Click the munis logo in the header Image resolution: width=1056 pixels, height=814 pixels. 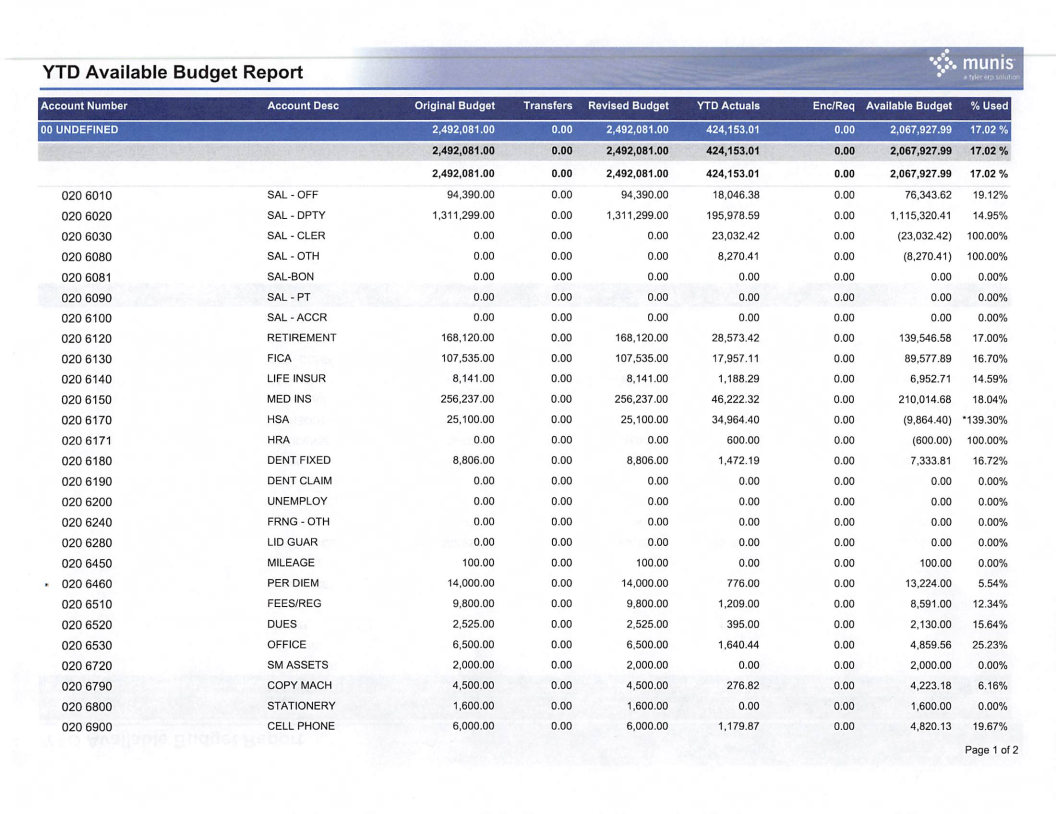click(x=975, y=65)
